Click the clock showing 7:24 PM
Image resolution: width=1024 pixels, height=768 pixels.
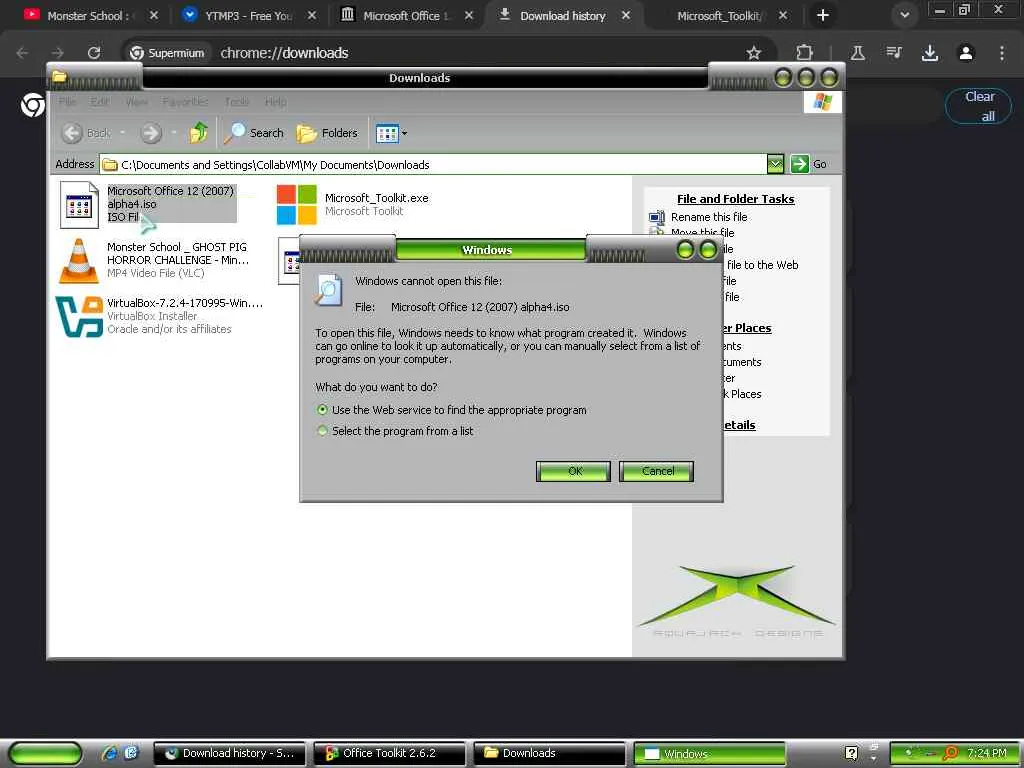(x=987, y=753)
